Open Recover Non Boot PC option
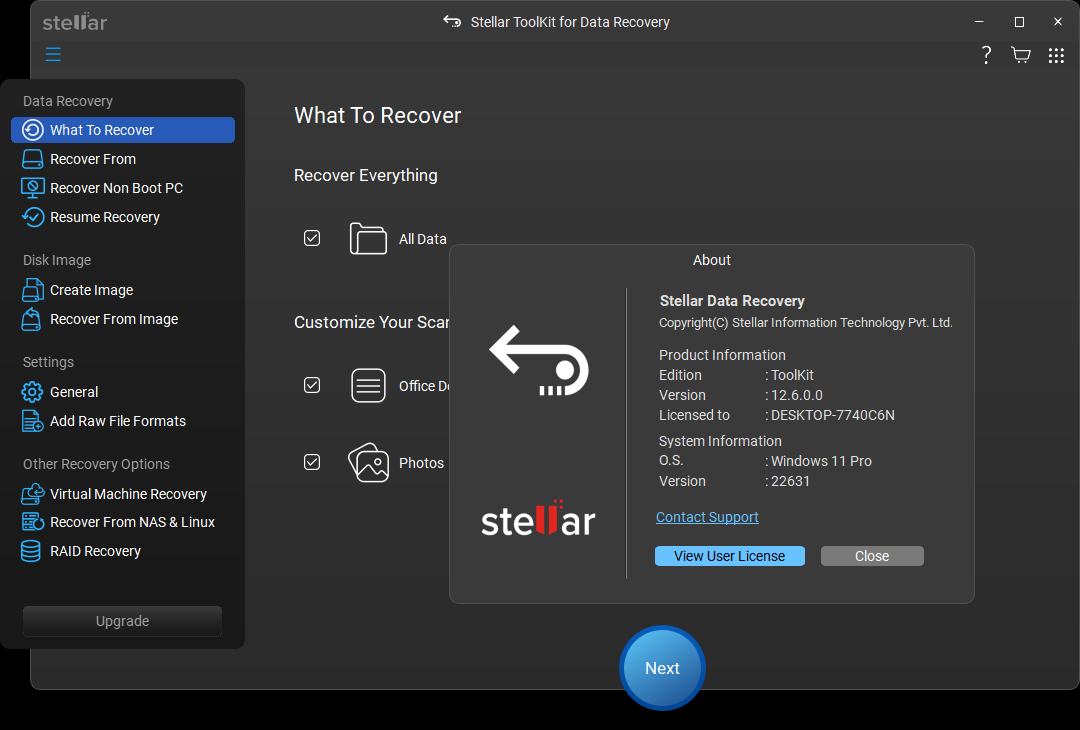The width and height of the screenshot is (1080, 730). 116,188
